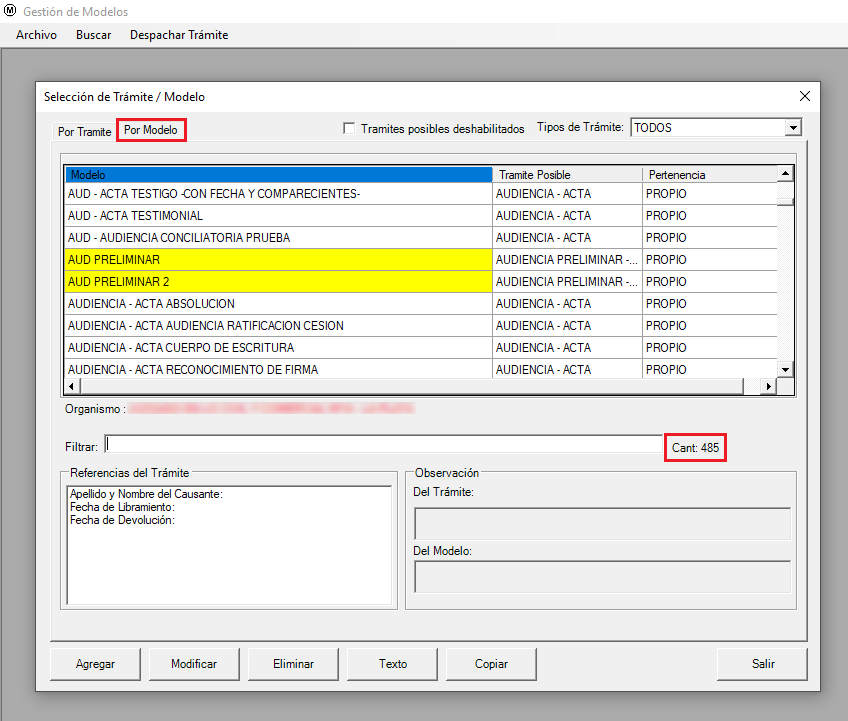The image size is (848, 721).
Task: Sort by the Tramite Posible column header
Action: pyautogui.click(x=566, y=175)
